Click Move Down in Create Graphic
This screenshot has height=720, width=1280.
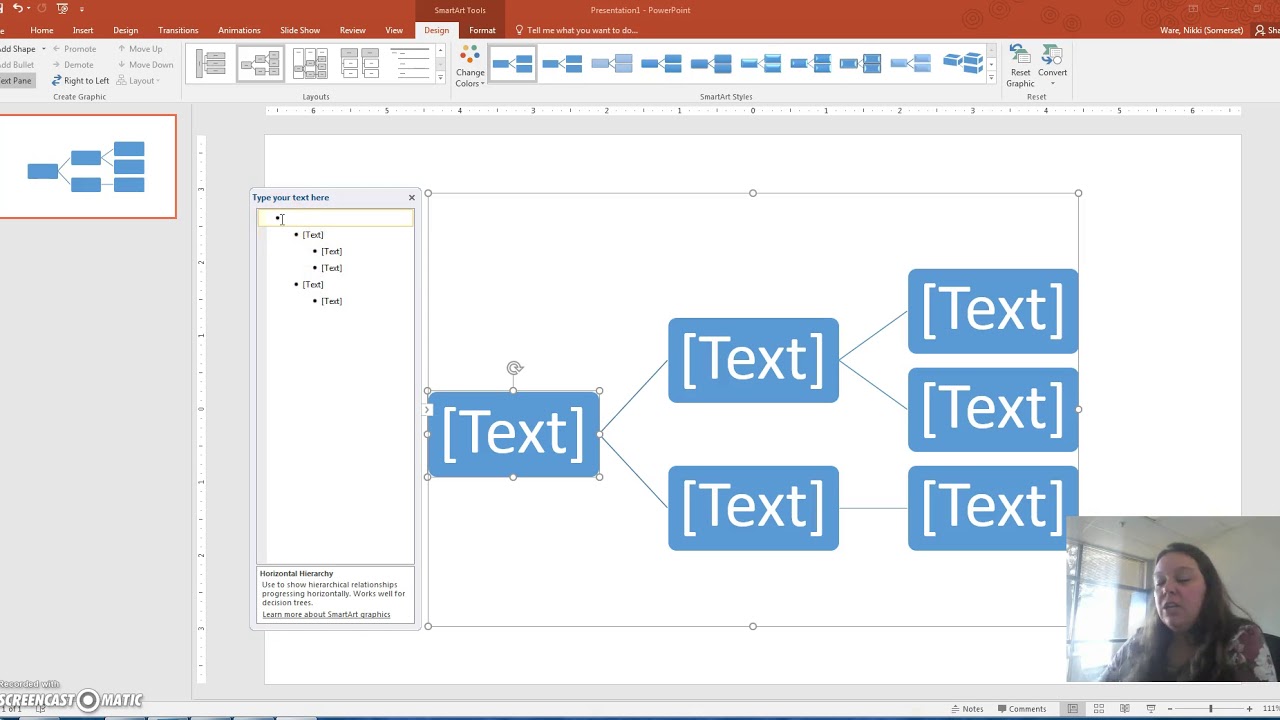tap(145, 65)
